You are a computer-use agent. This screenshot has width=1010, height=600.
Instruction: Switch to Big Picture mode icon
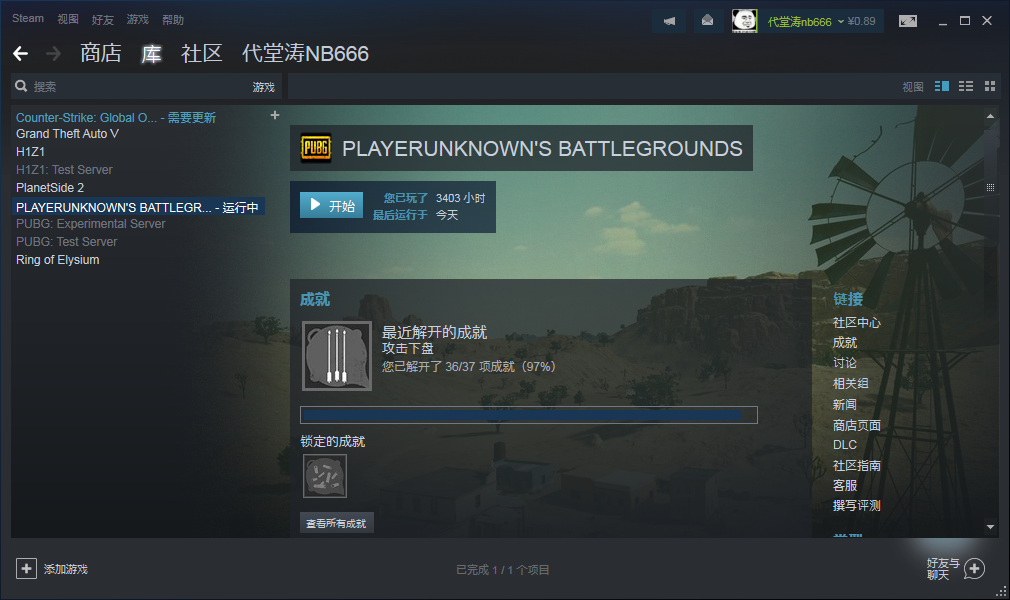[x=908, y=21]
